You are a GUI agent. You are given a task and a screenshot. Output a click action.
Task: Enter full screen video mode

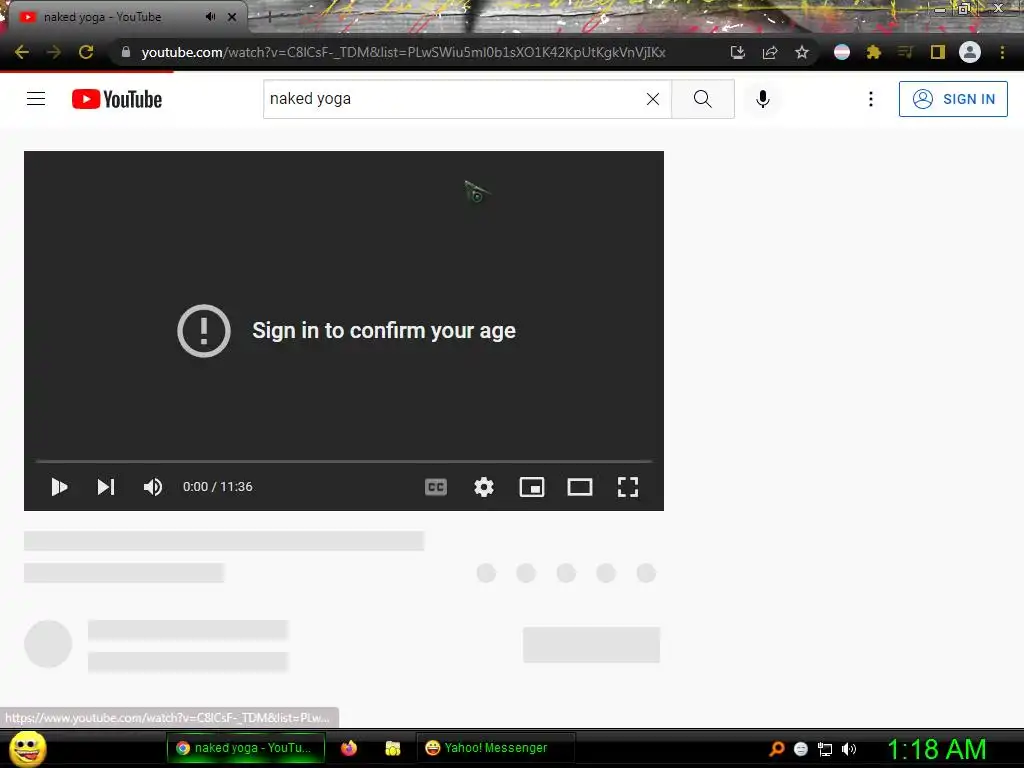click(628, 487)
